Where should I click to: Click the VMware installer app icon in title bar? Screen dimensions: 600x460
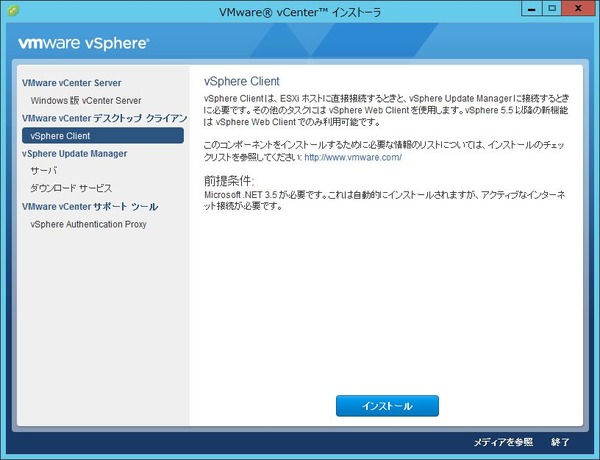pos(13,11)
